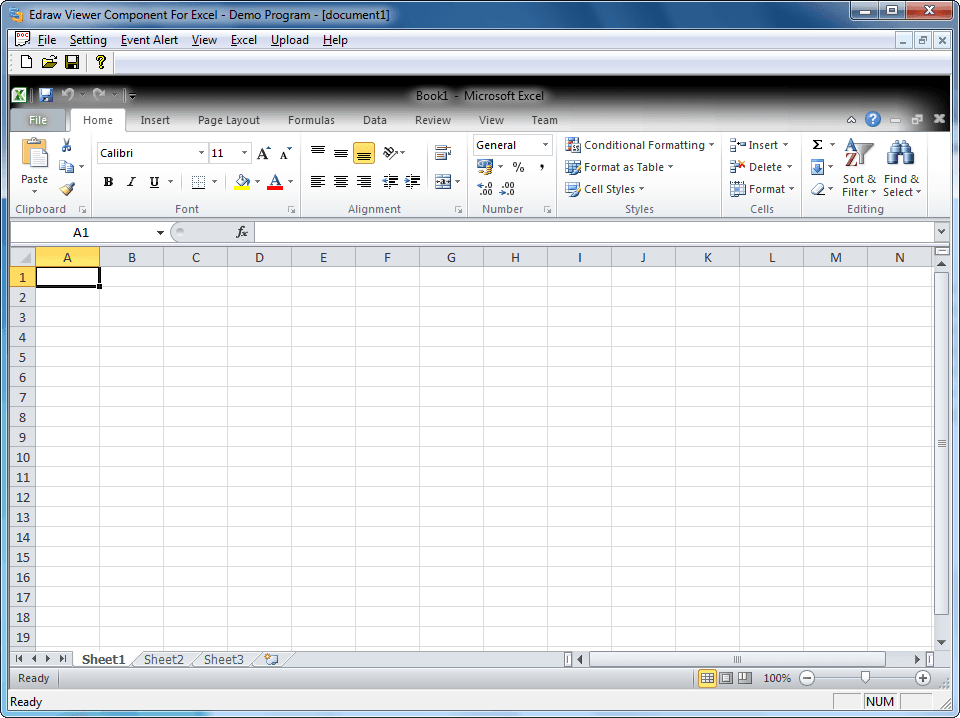Image resolution: width=960 pixels, height=718 pixels.
Task: Expand the formula bar chevron
Action: click(941, 232)
